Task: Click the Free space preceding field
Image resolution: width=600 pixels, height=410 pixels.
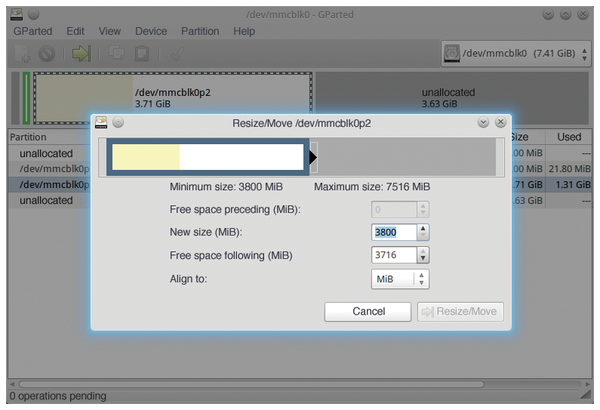Action: [394, 210]
